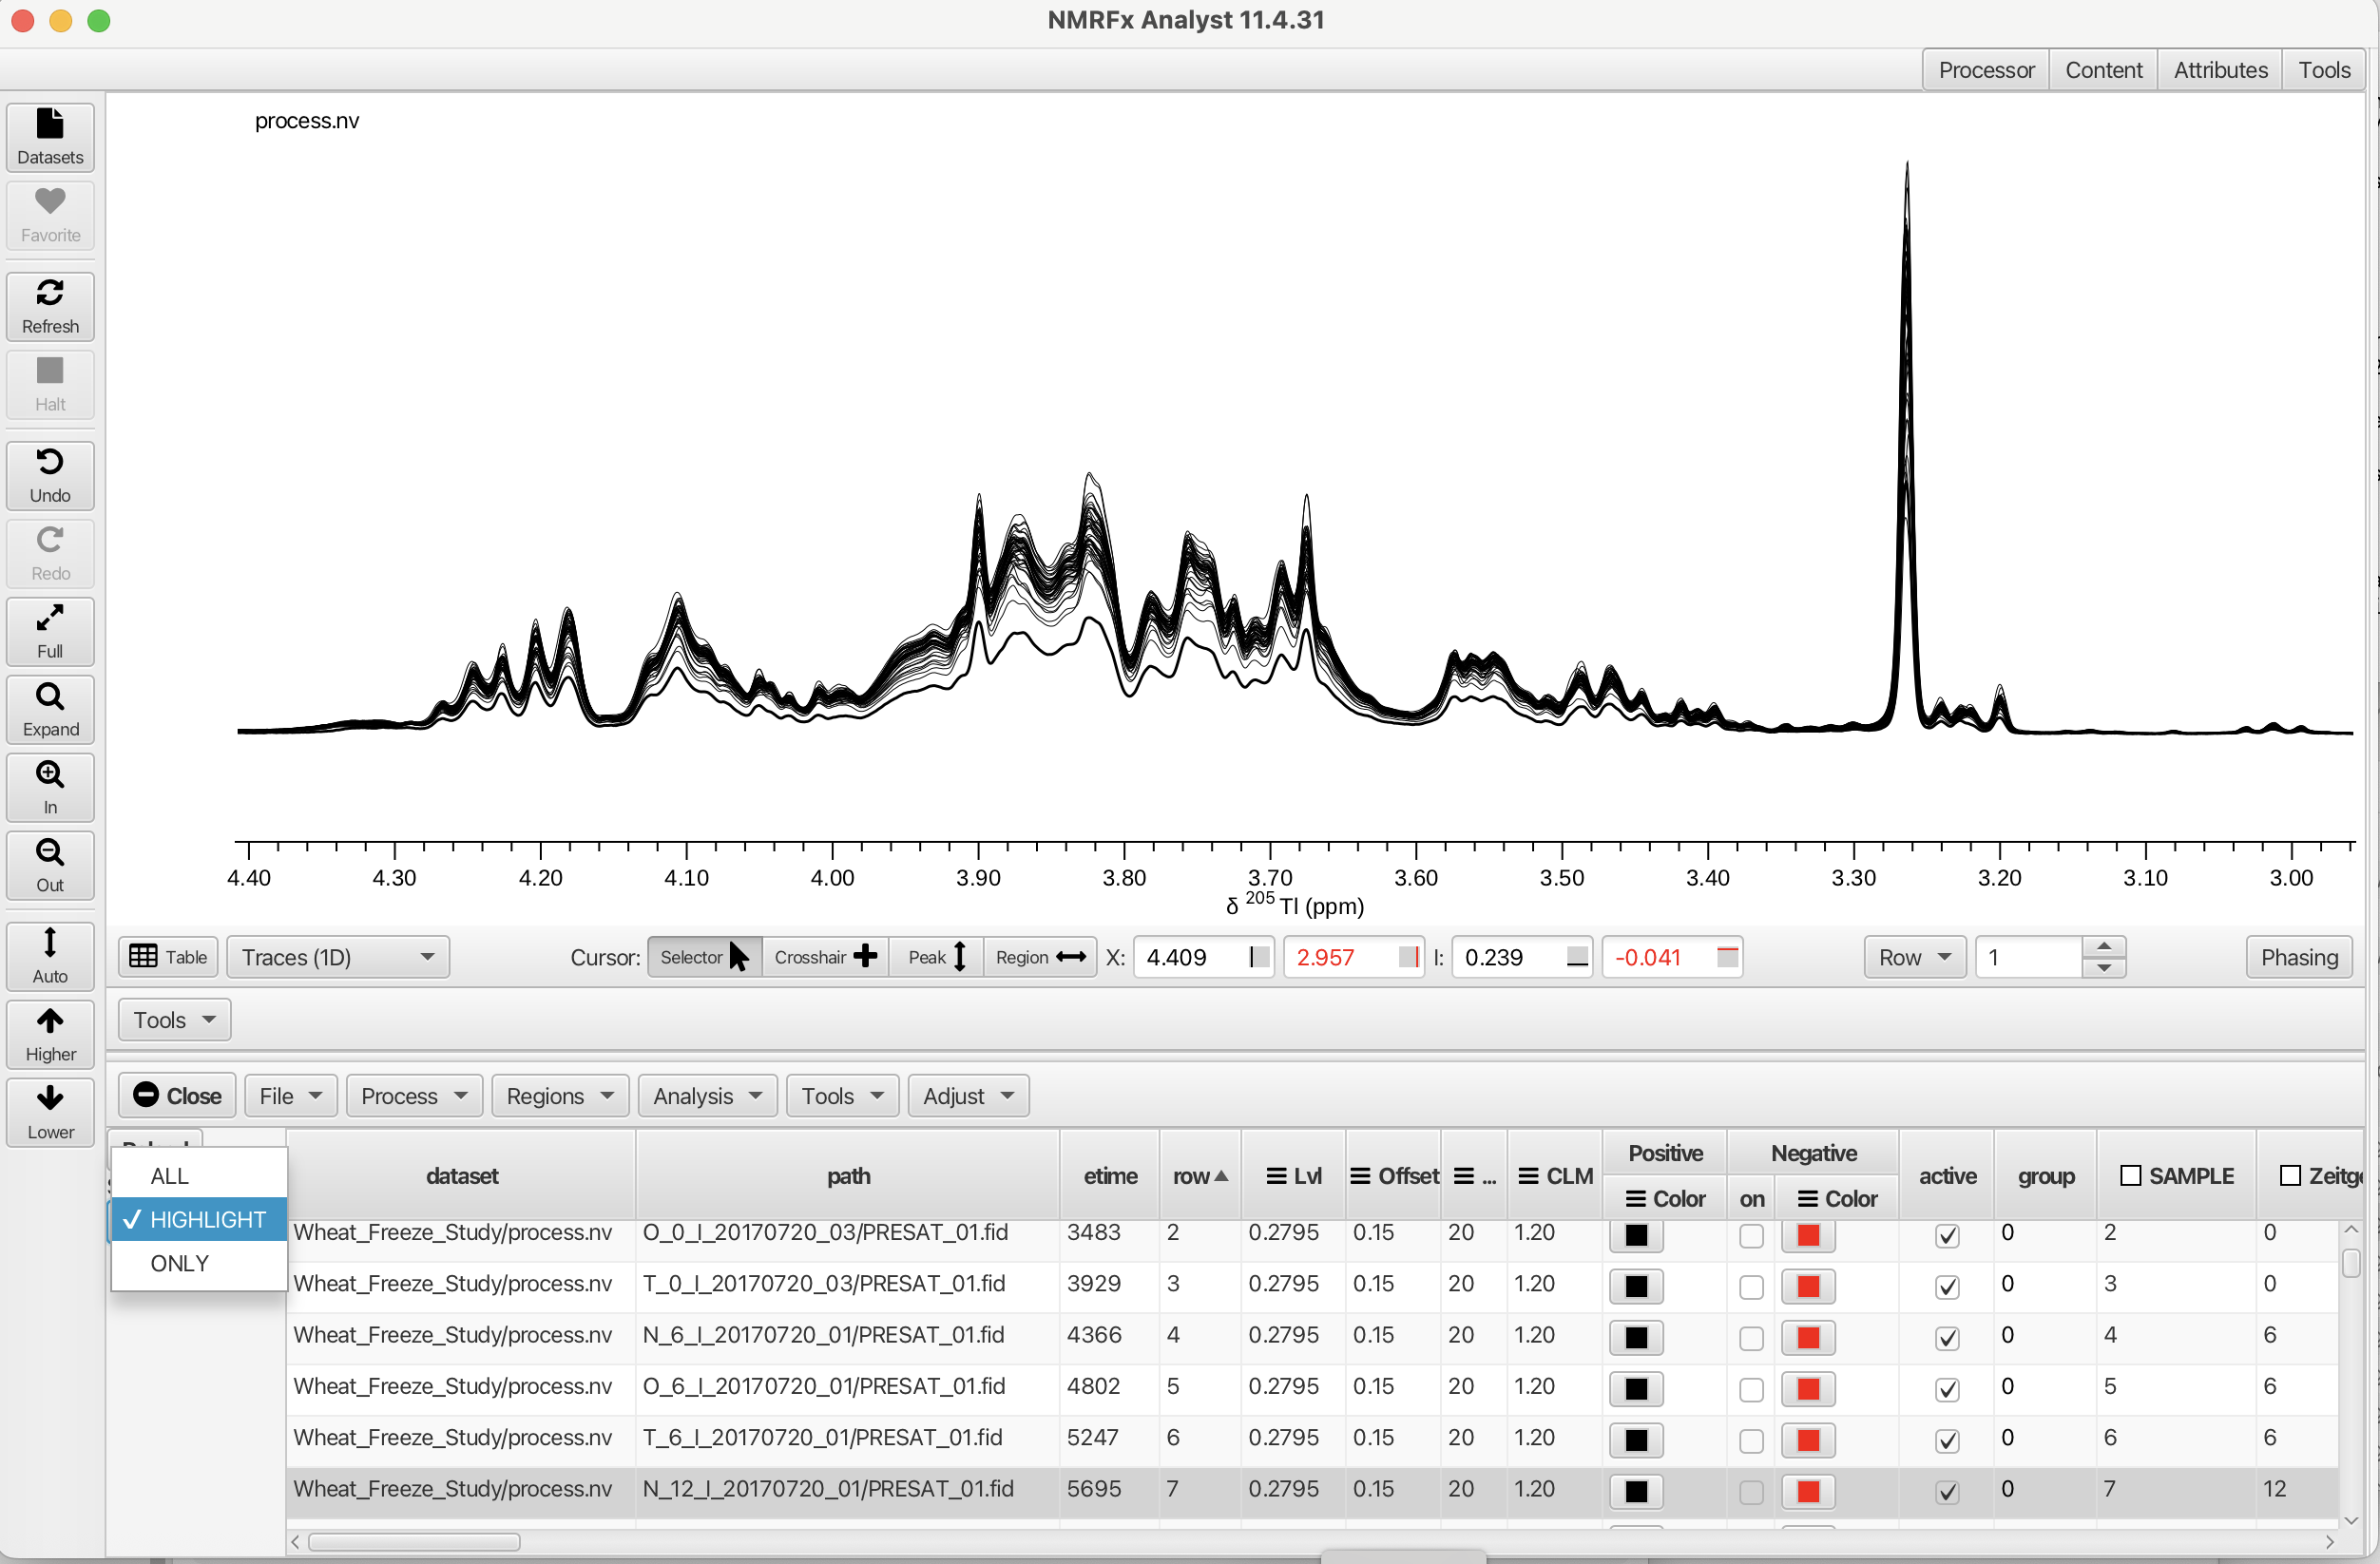Choose ONLY from the popup menu
Viewport: 2380px width, 1564px height.
coord(180,1263)
